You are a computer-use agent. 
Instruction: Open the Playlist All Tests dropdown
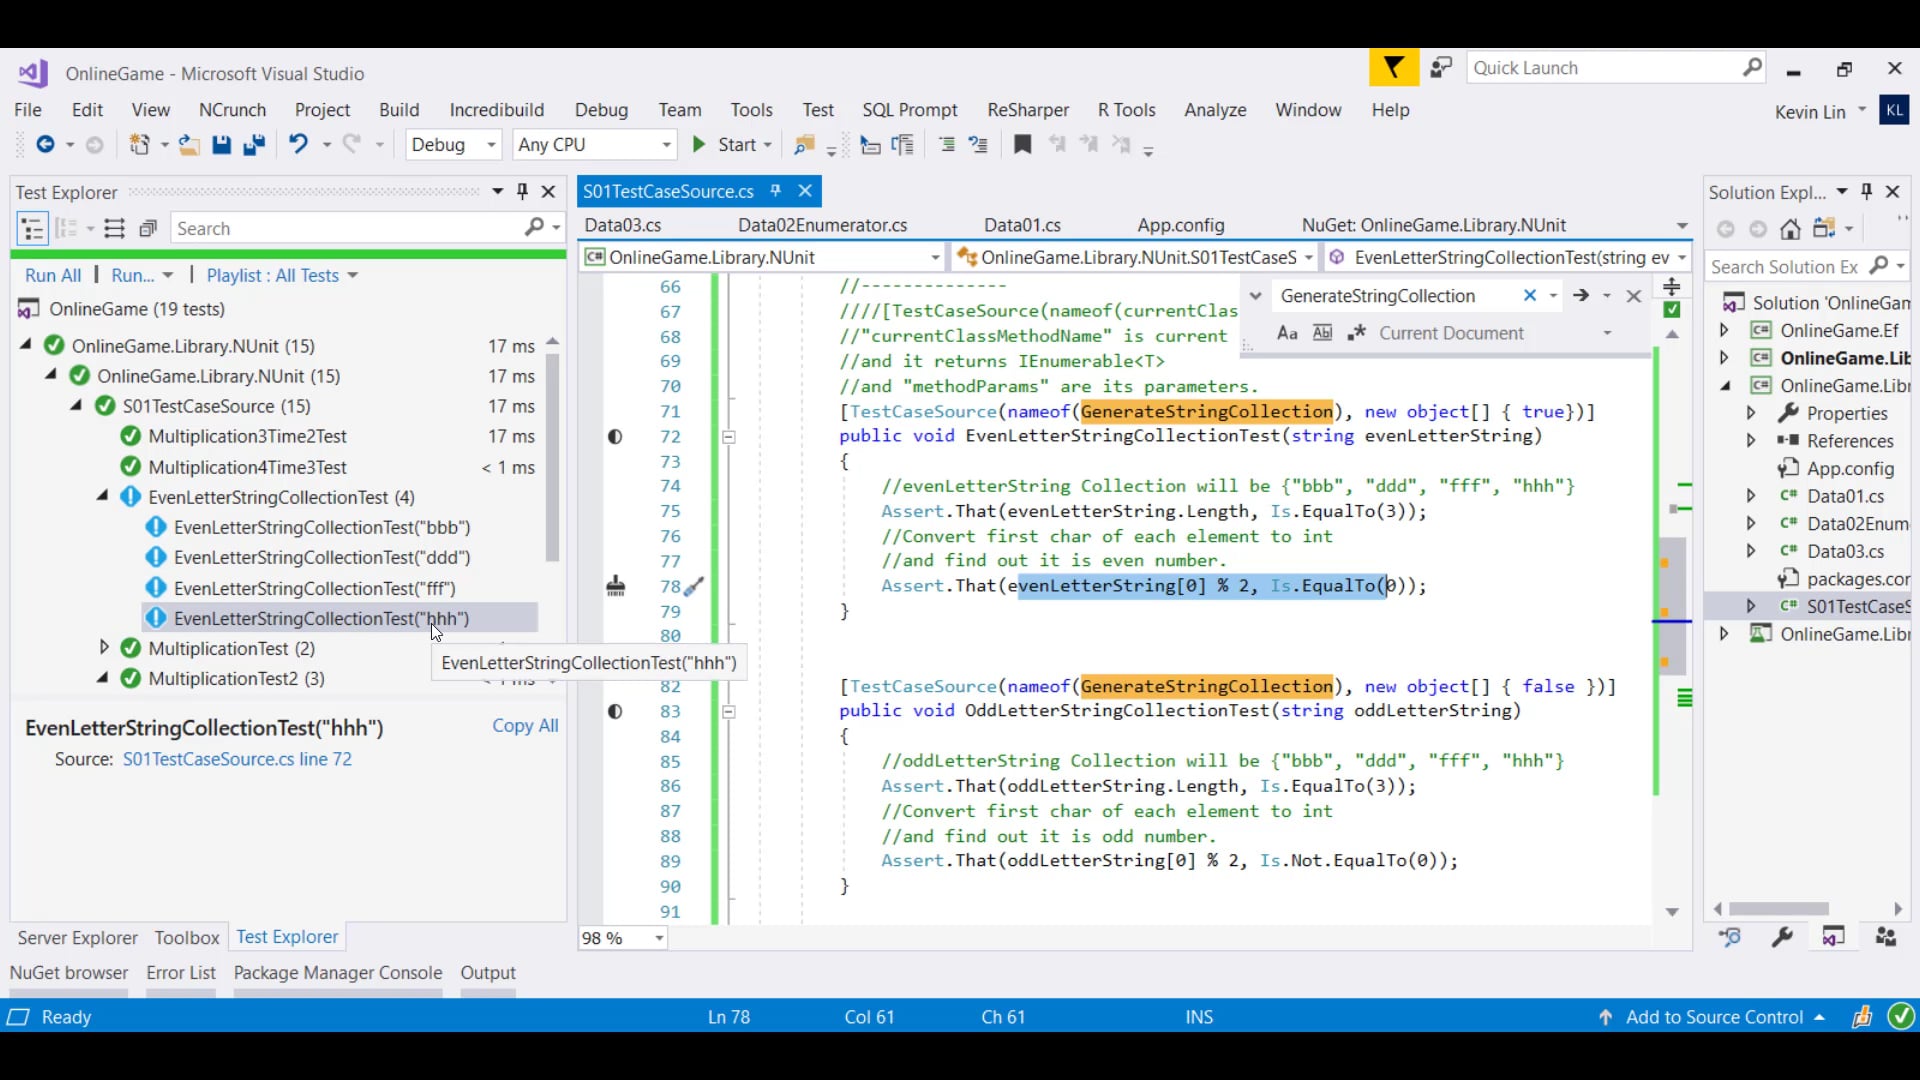click(x=281, y=275)
